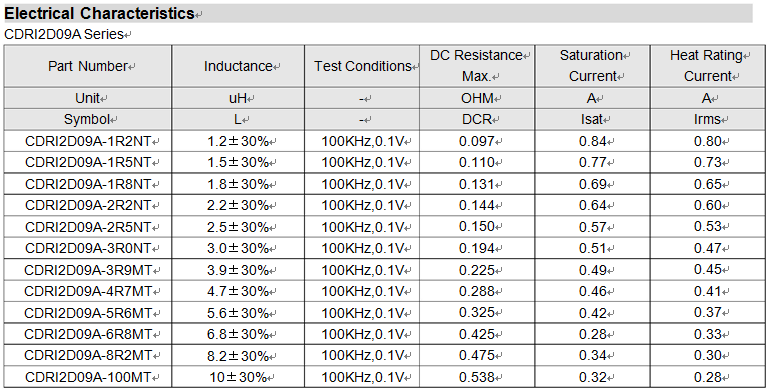
Task: Click the Saturation Current header cell
Action: [592, 66]
